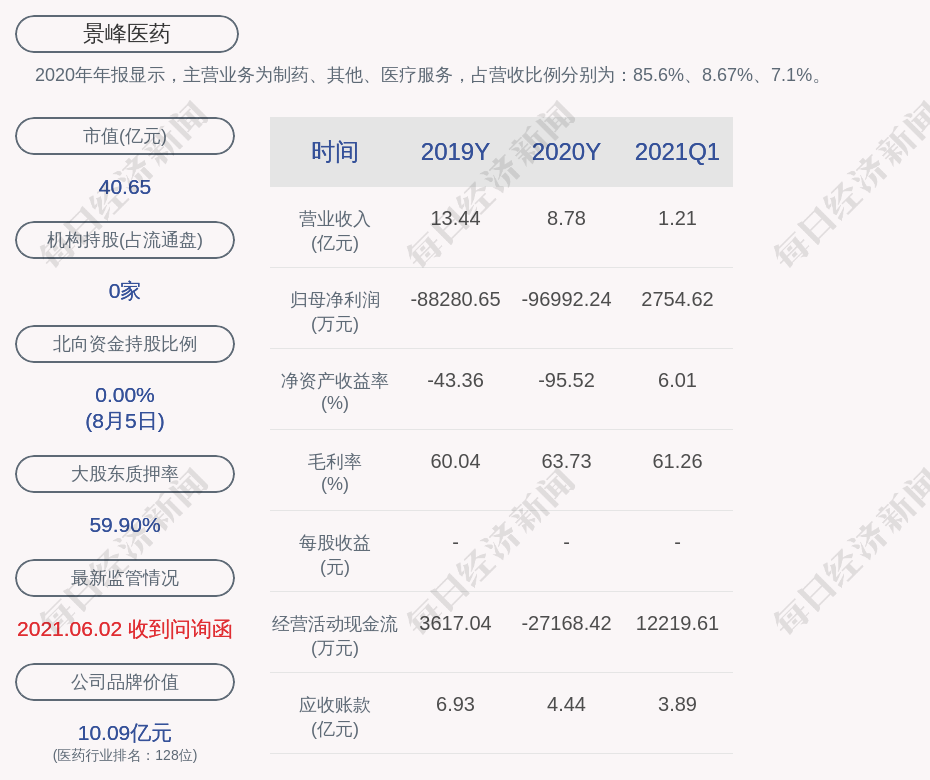Select the 2021Q1 column header
Screen dimensions: 930x780
pos(677,152)
